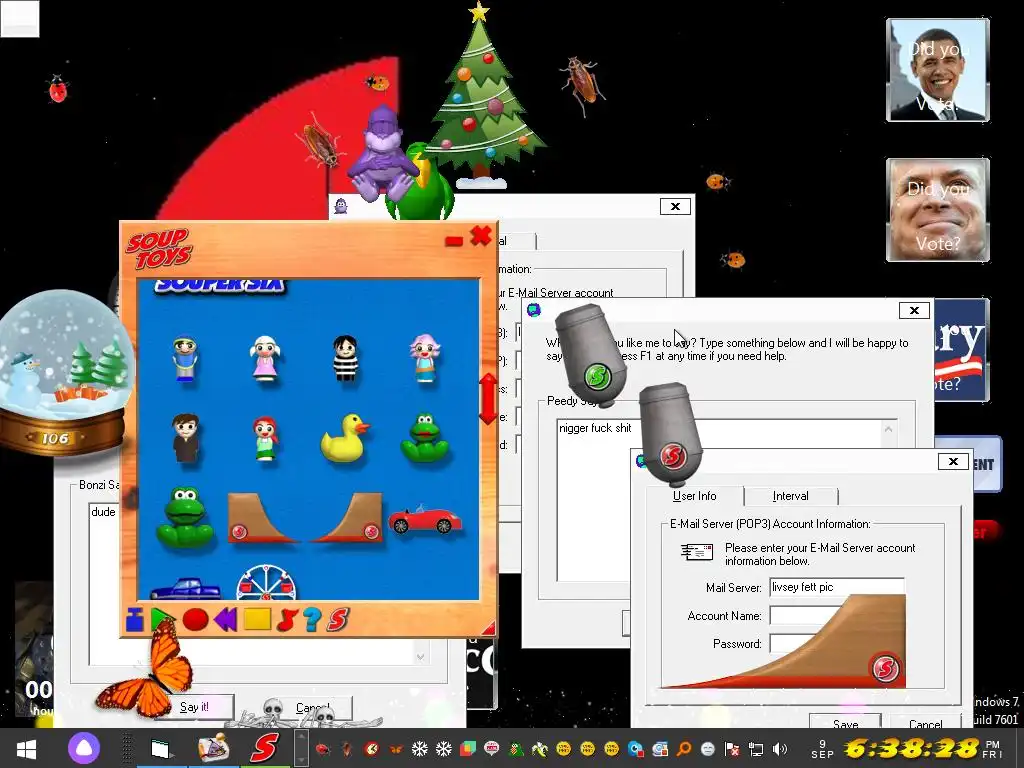Click Say it! in the Bonzi dialog
The image size is (1024, 768).
(x=195, y=707)
